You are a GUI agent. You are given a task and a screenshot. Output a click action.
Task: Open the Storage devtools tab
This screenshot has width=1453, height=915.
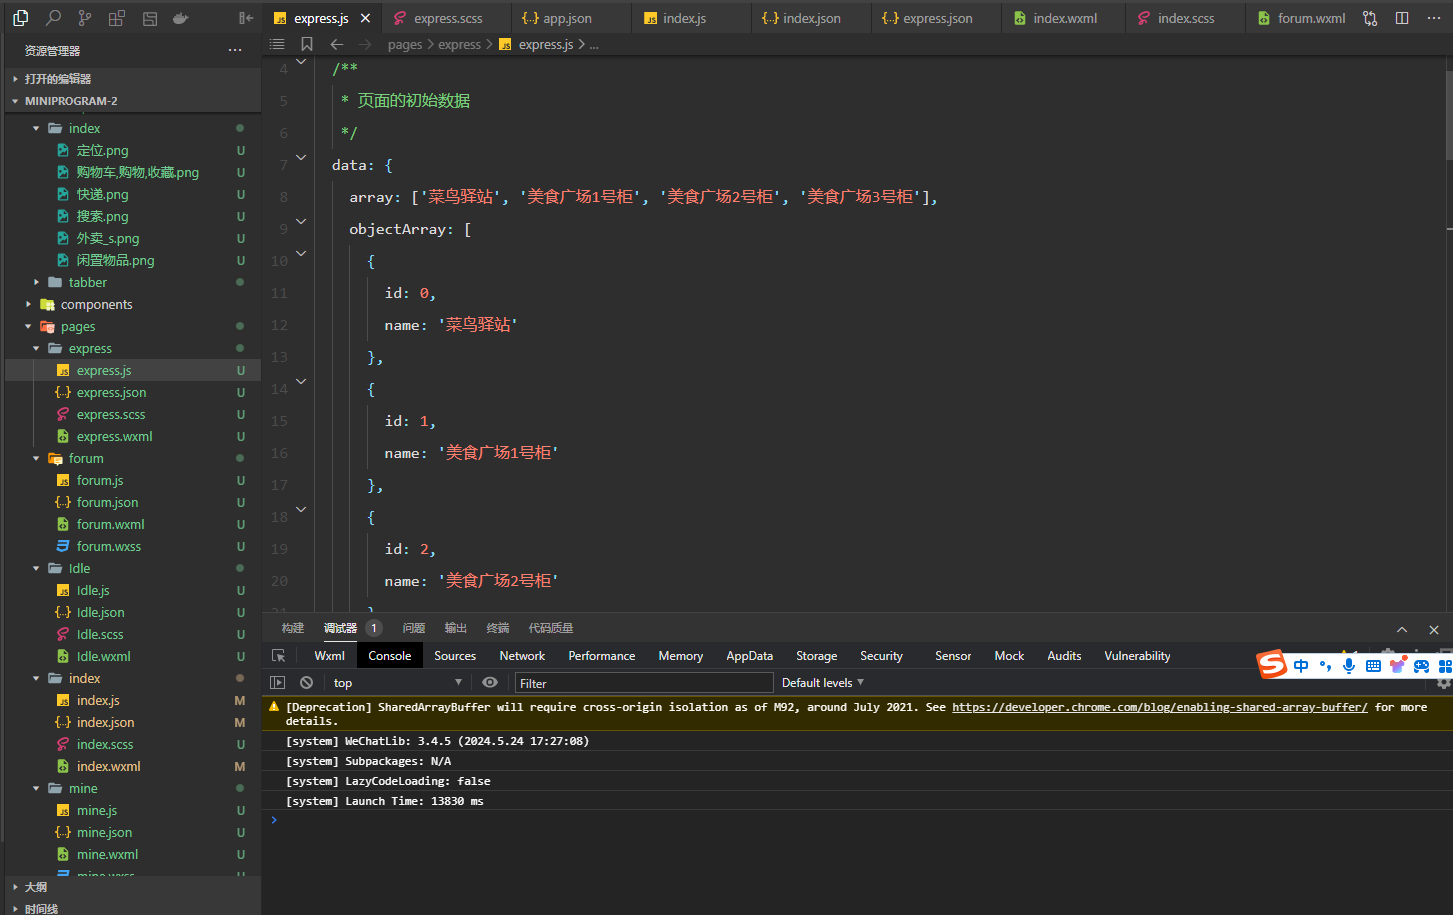[816, 656]
